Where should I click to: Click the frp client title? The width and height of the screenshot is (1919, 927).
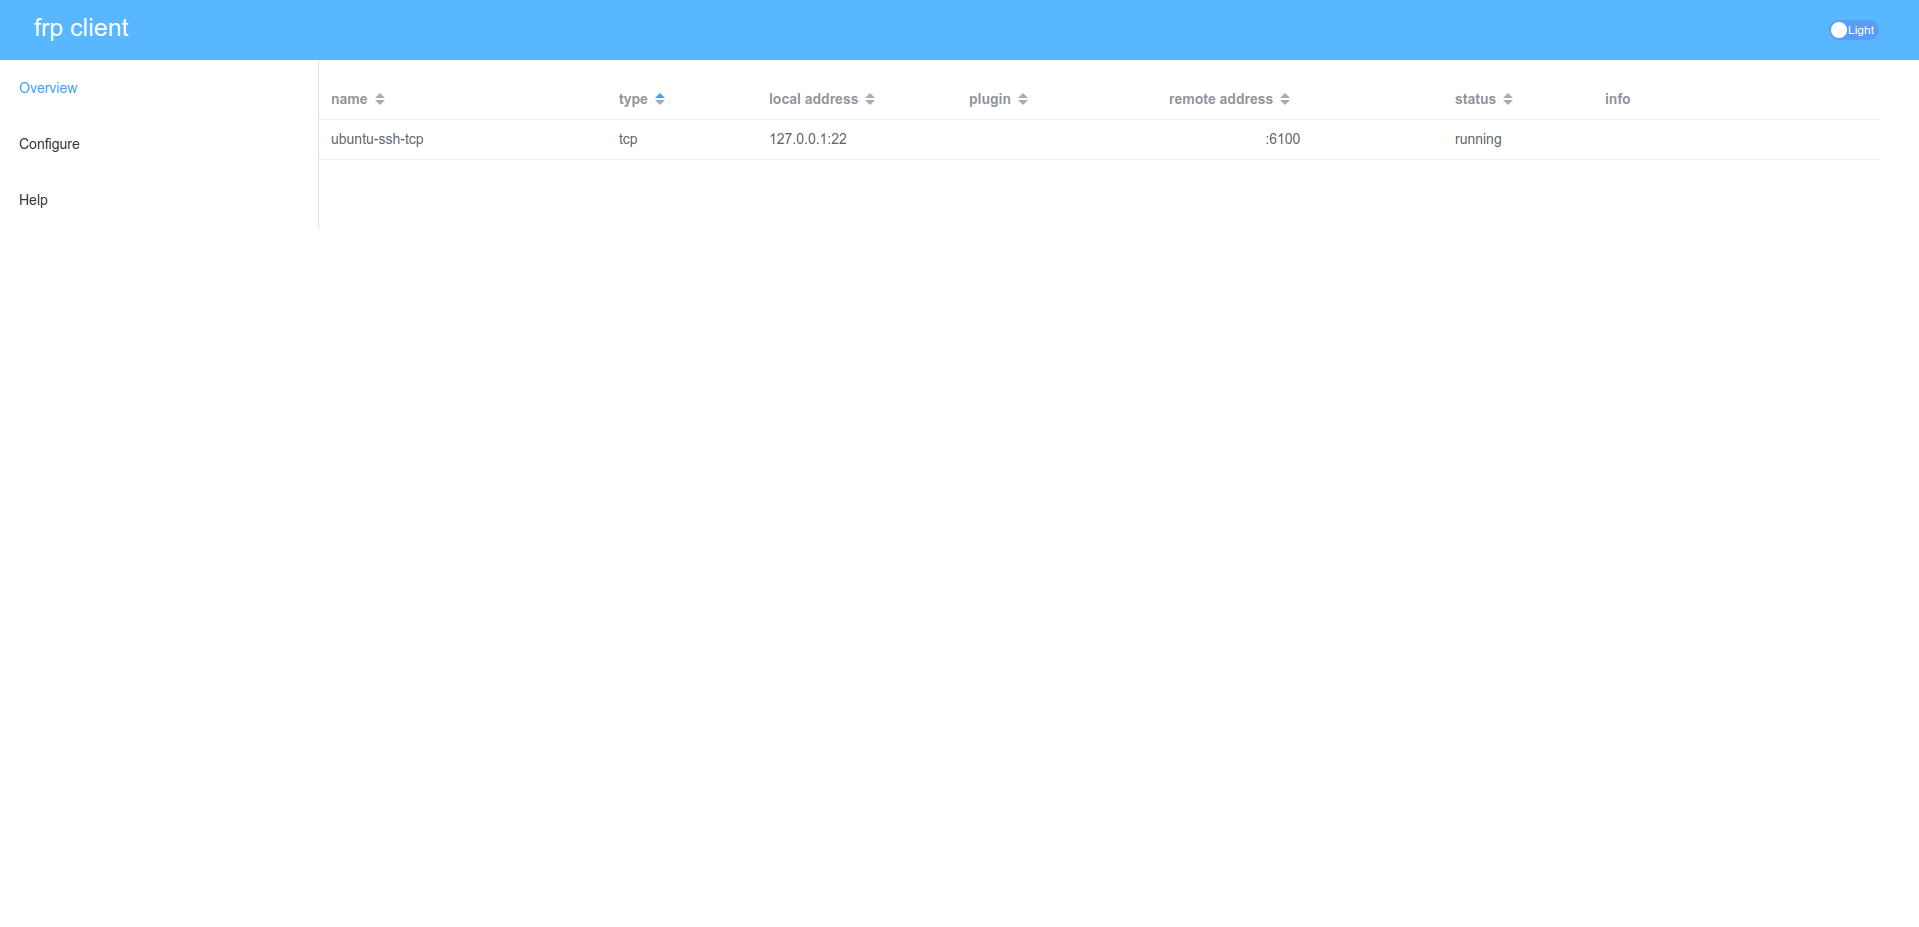click(x=81, y=28)
